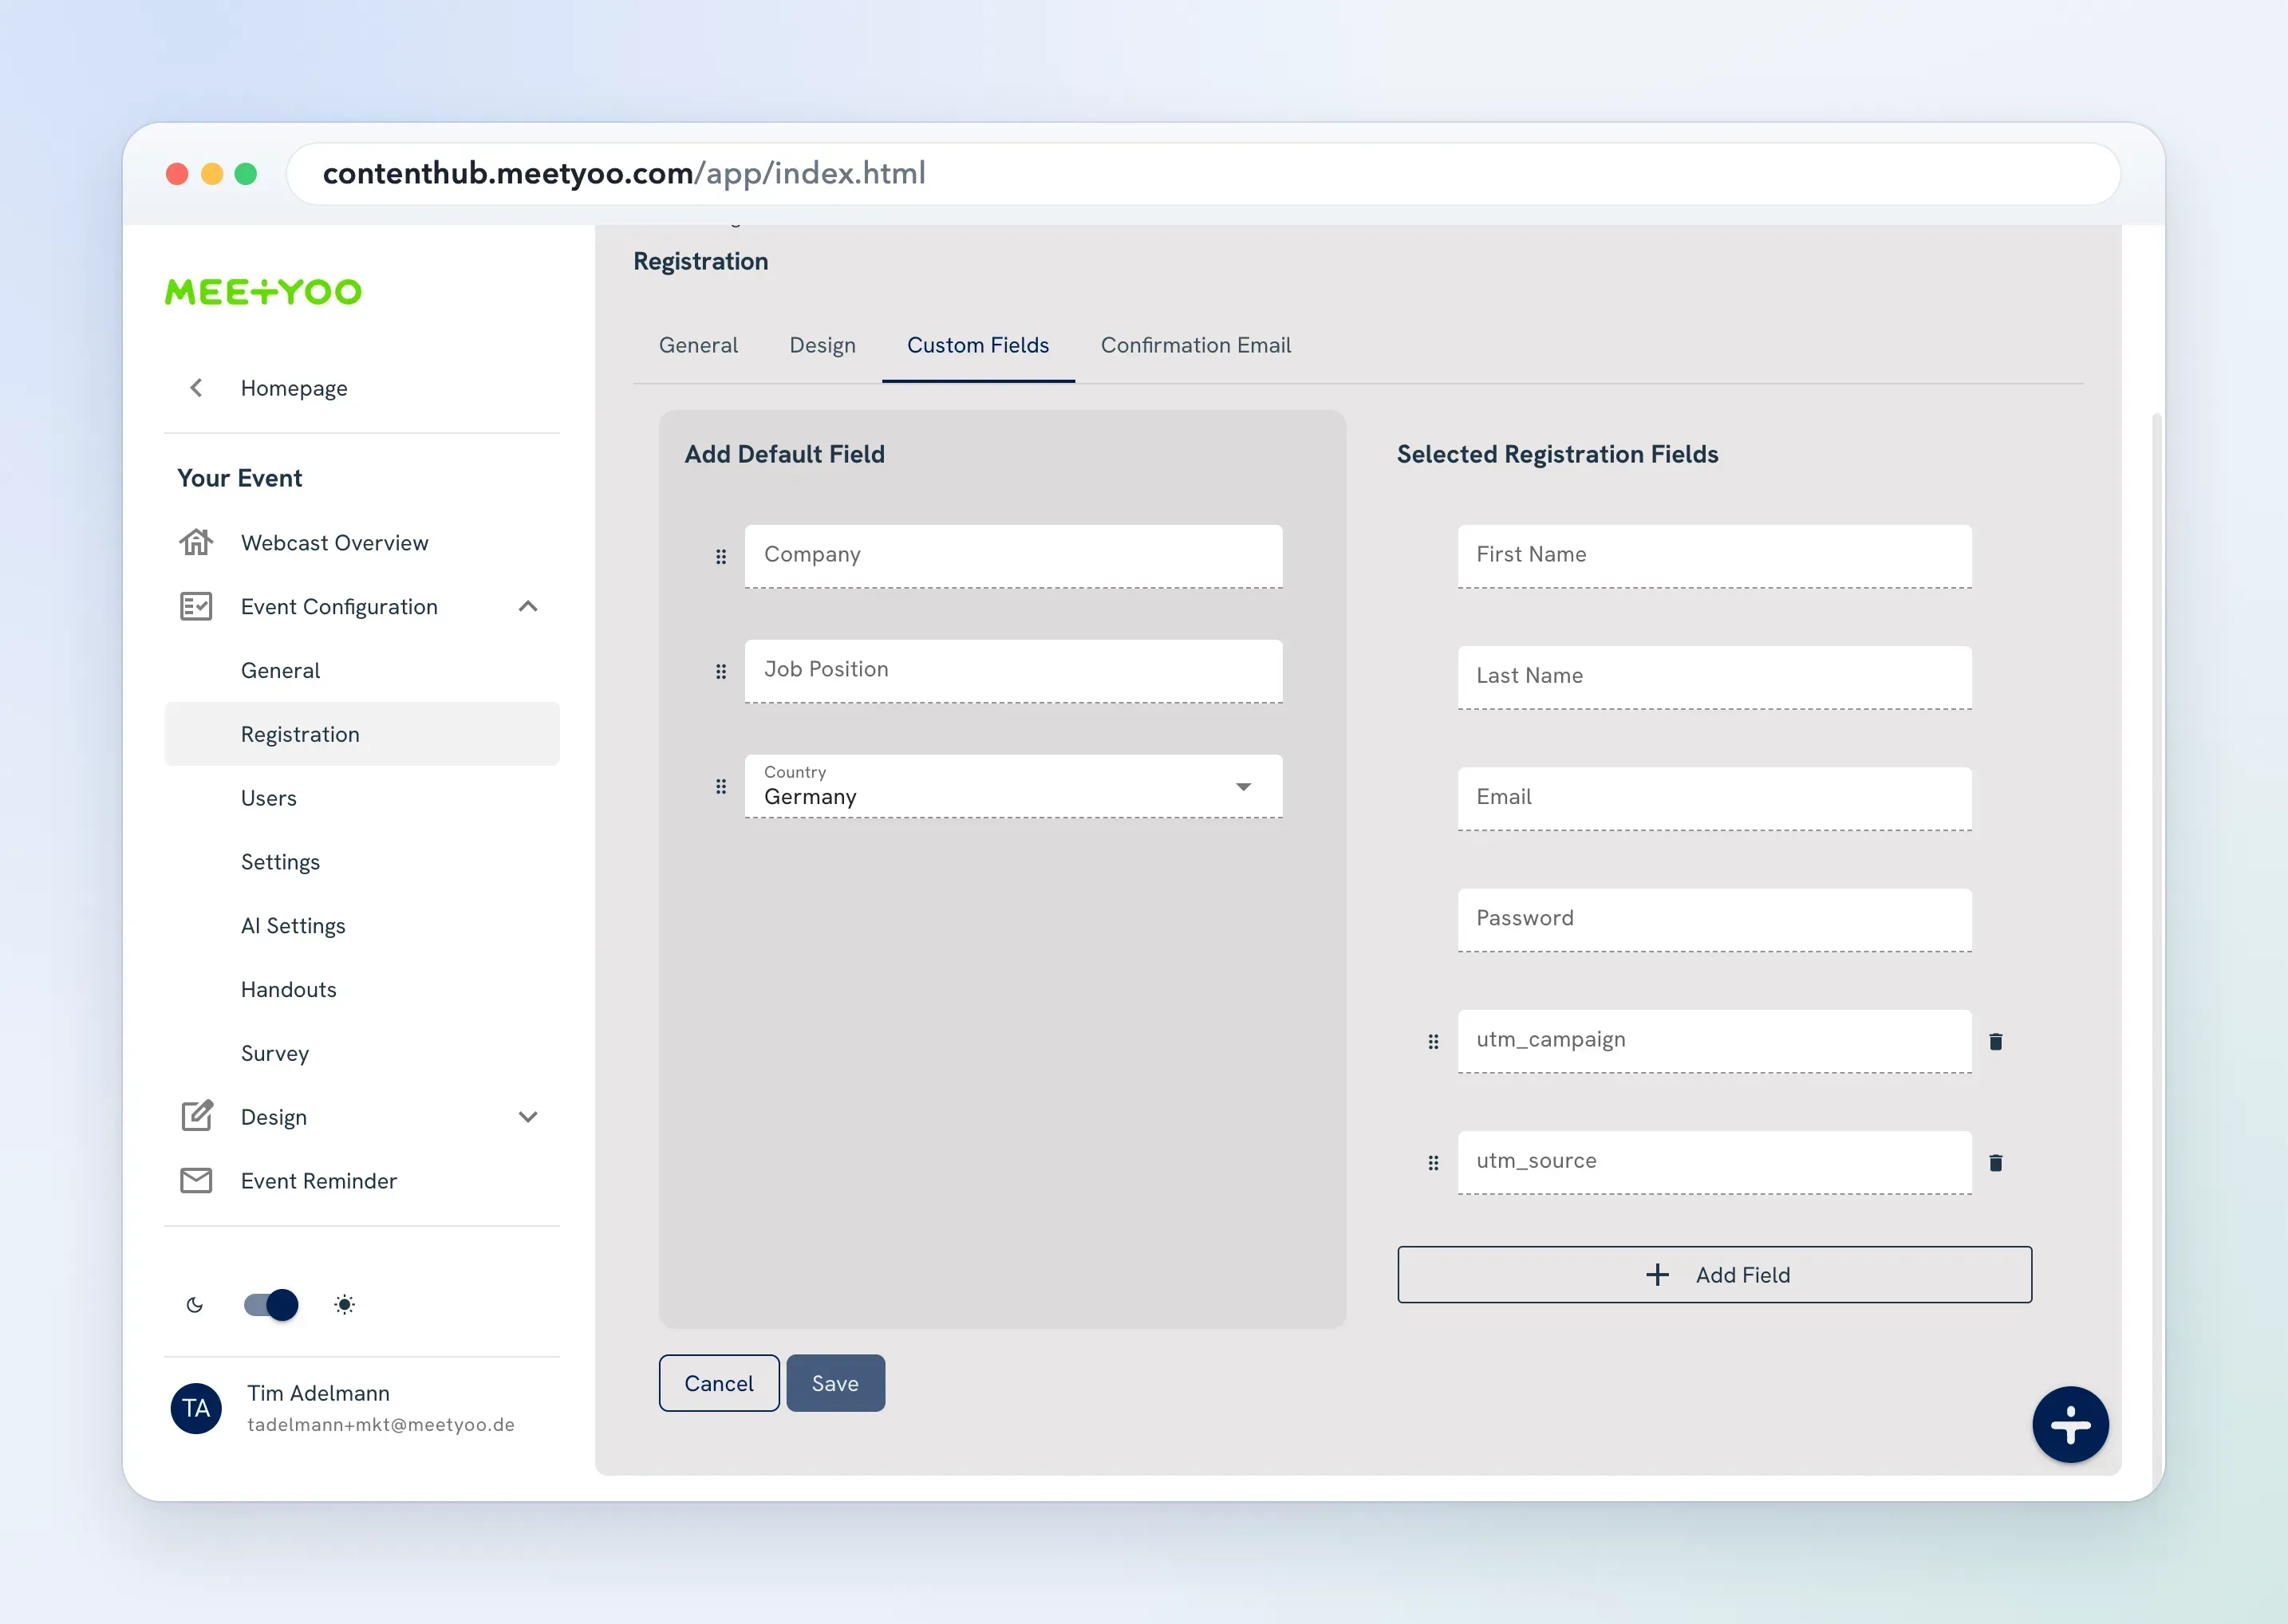This screenshot has height=1624, width=2288.
Task: Click the moon dark mode icon
Action: tap(195, 1305)
